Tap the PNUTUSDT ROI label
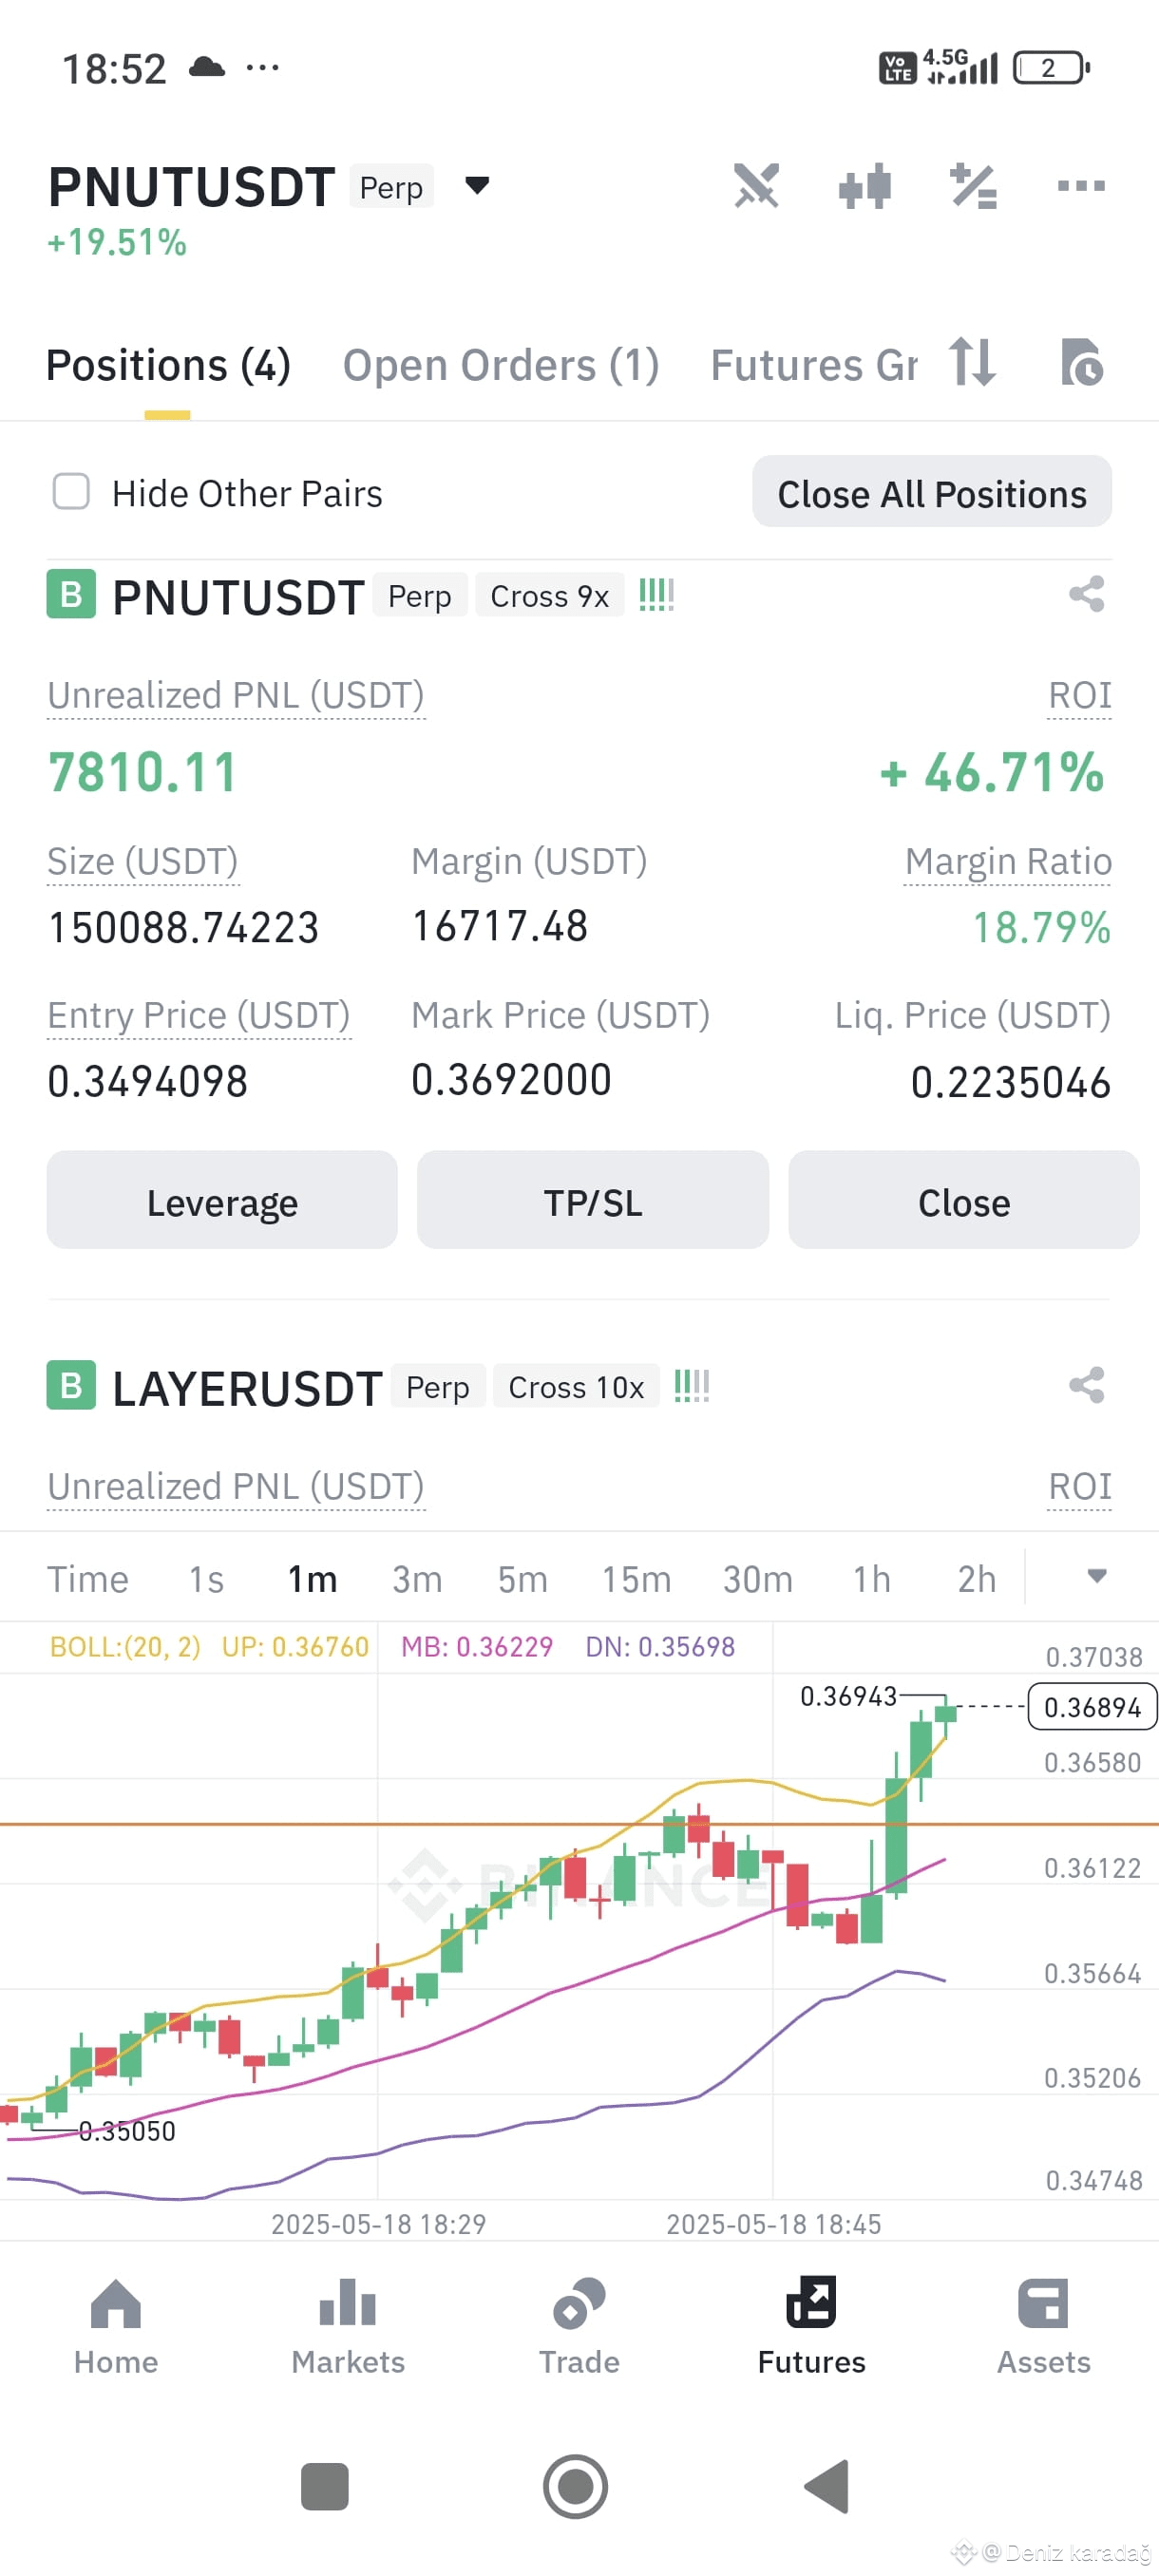The image size is (1159, 2576). 1079,695
